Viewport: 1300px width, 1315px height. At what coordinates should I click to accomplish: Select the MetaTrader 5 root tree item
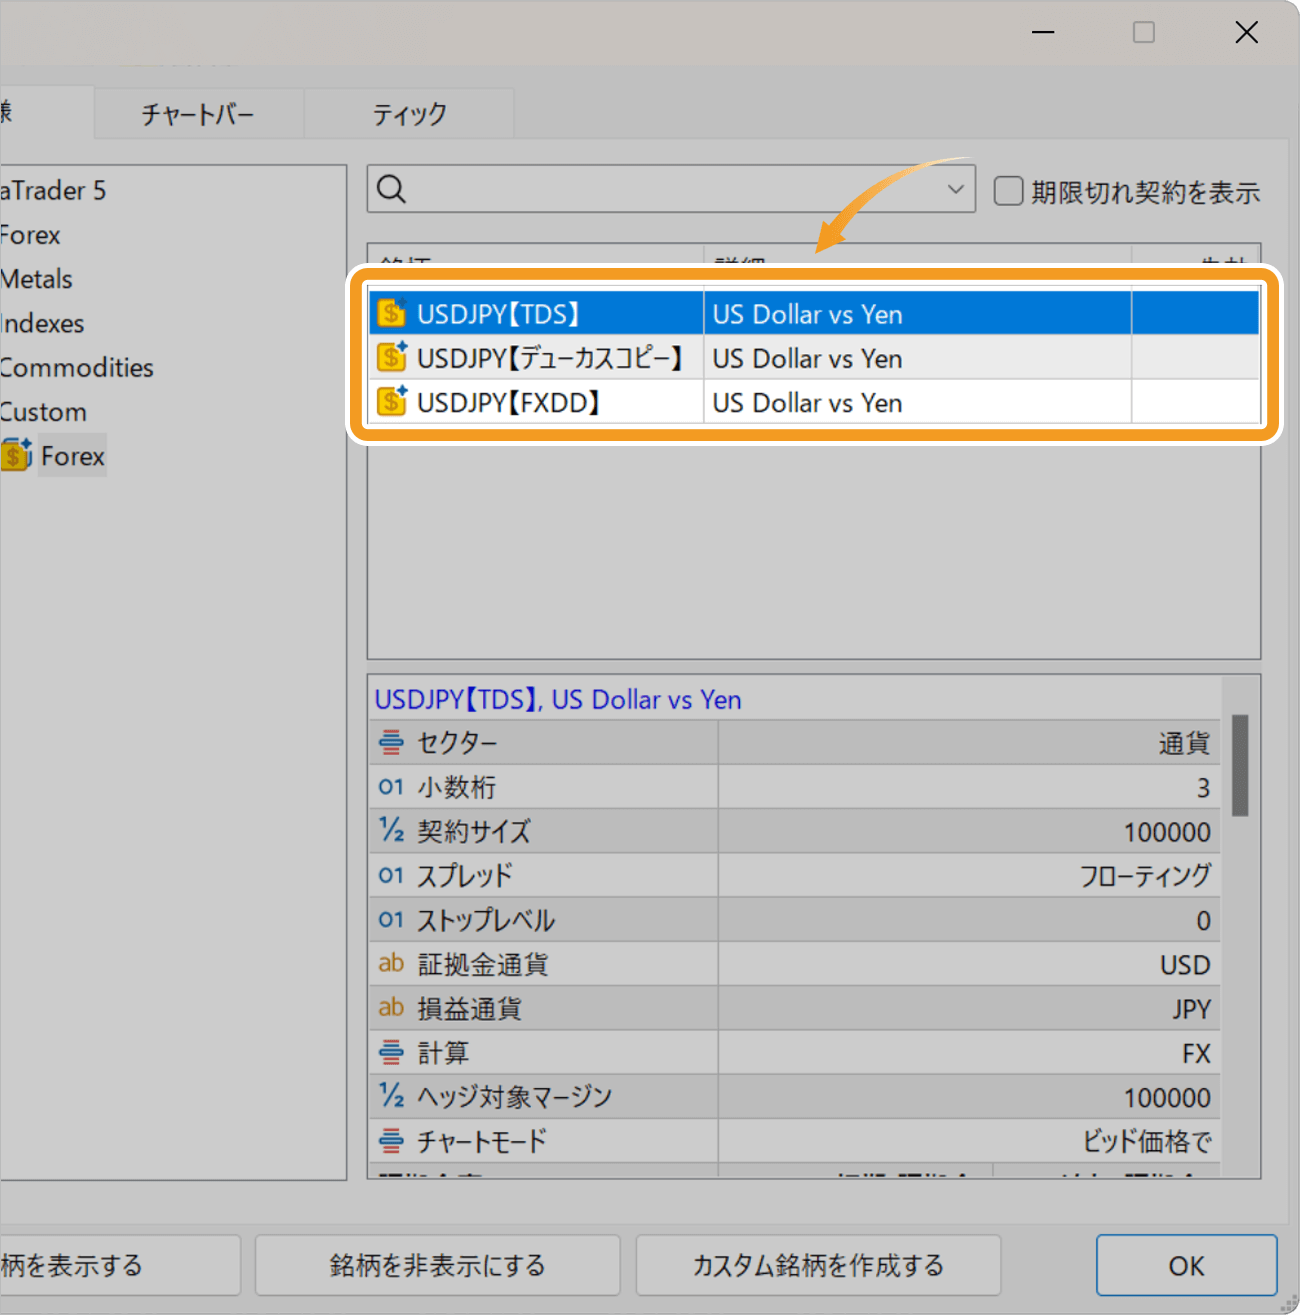pyautogui.click(x=53, y=190)
